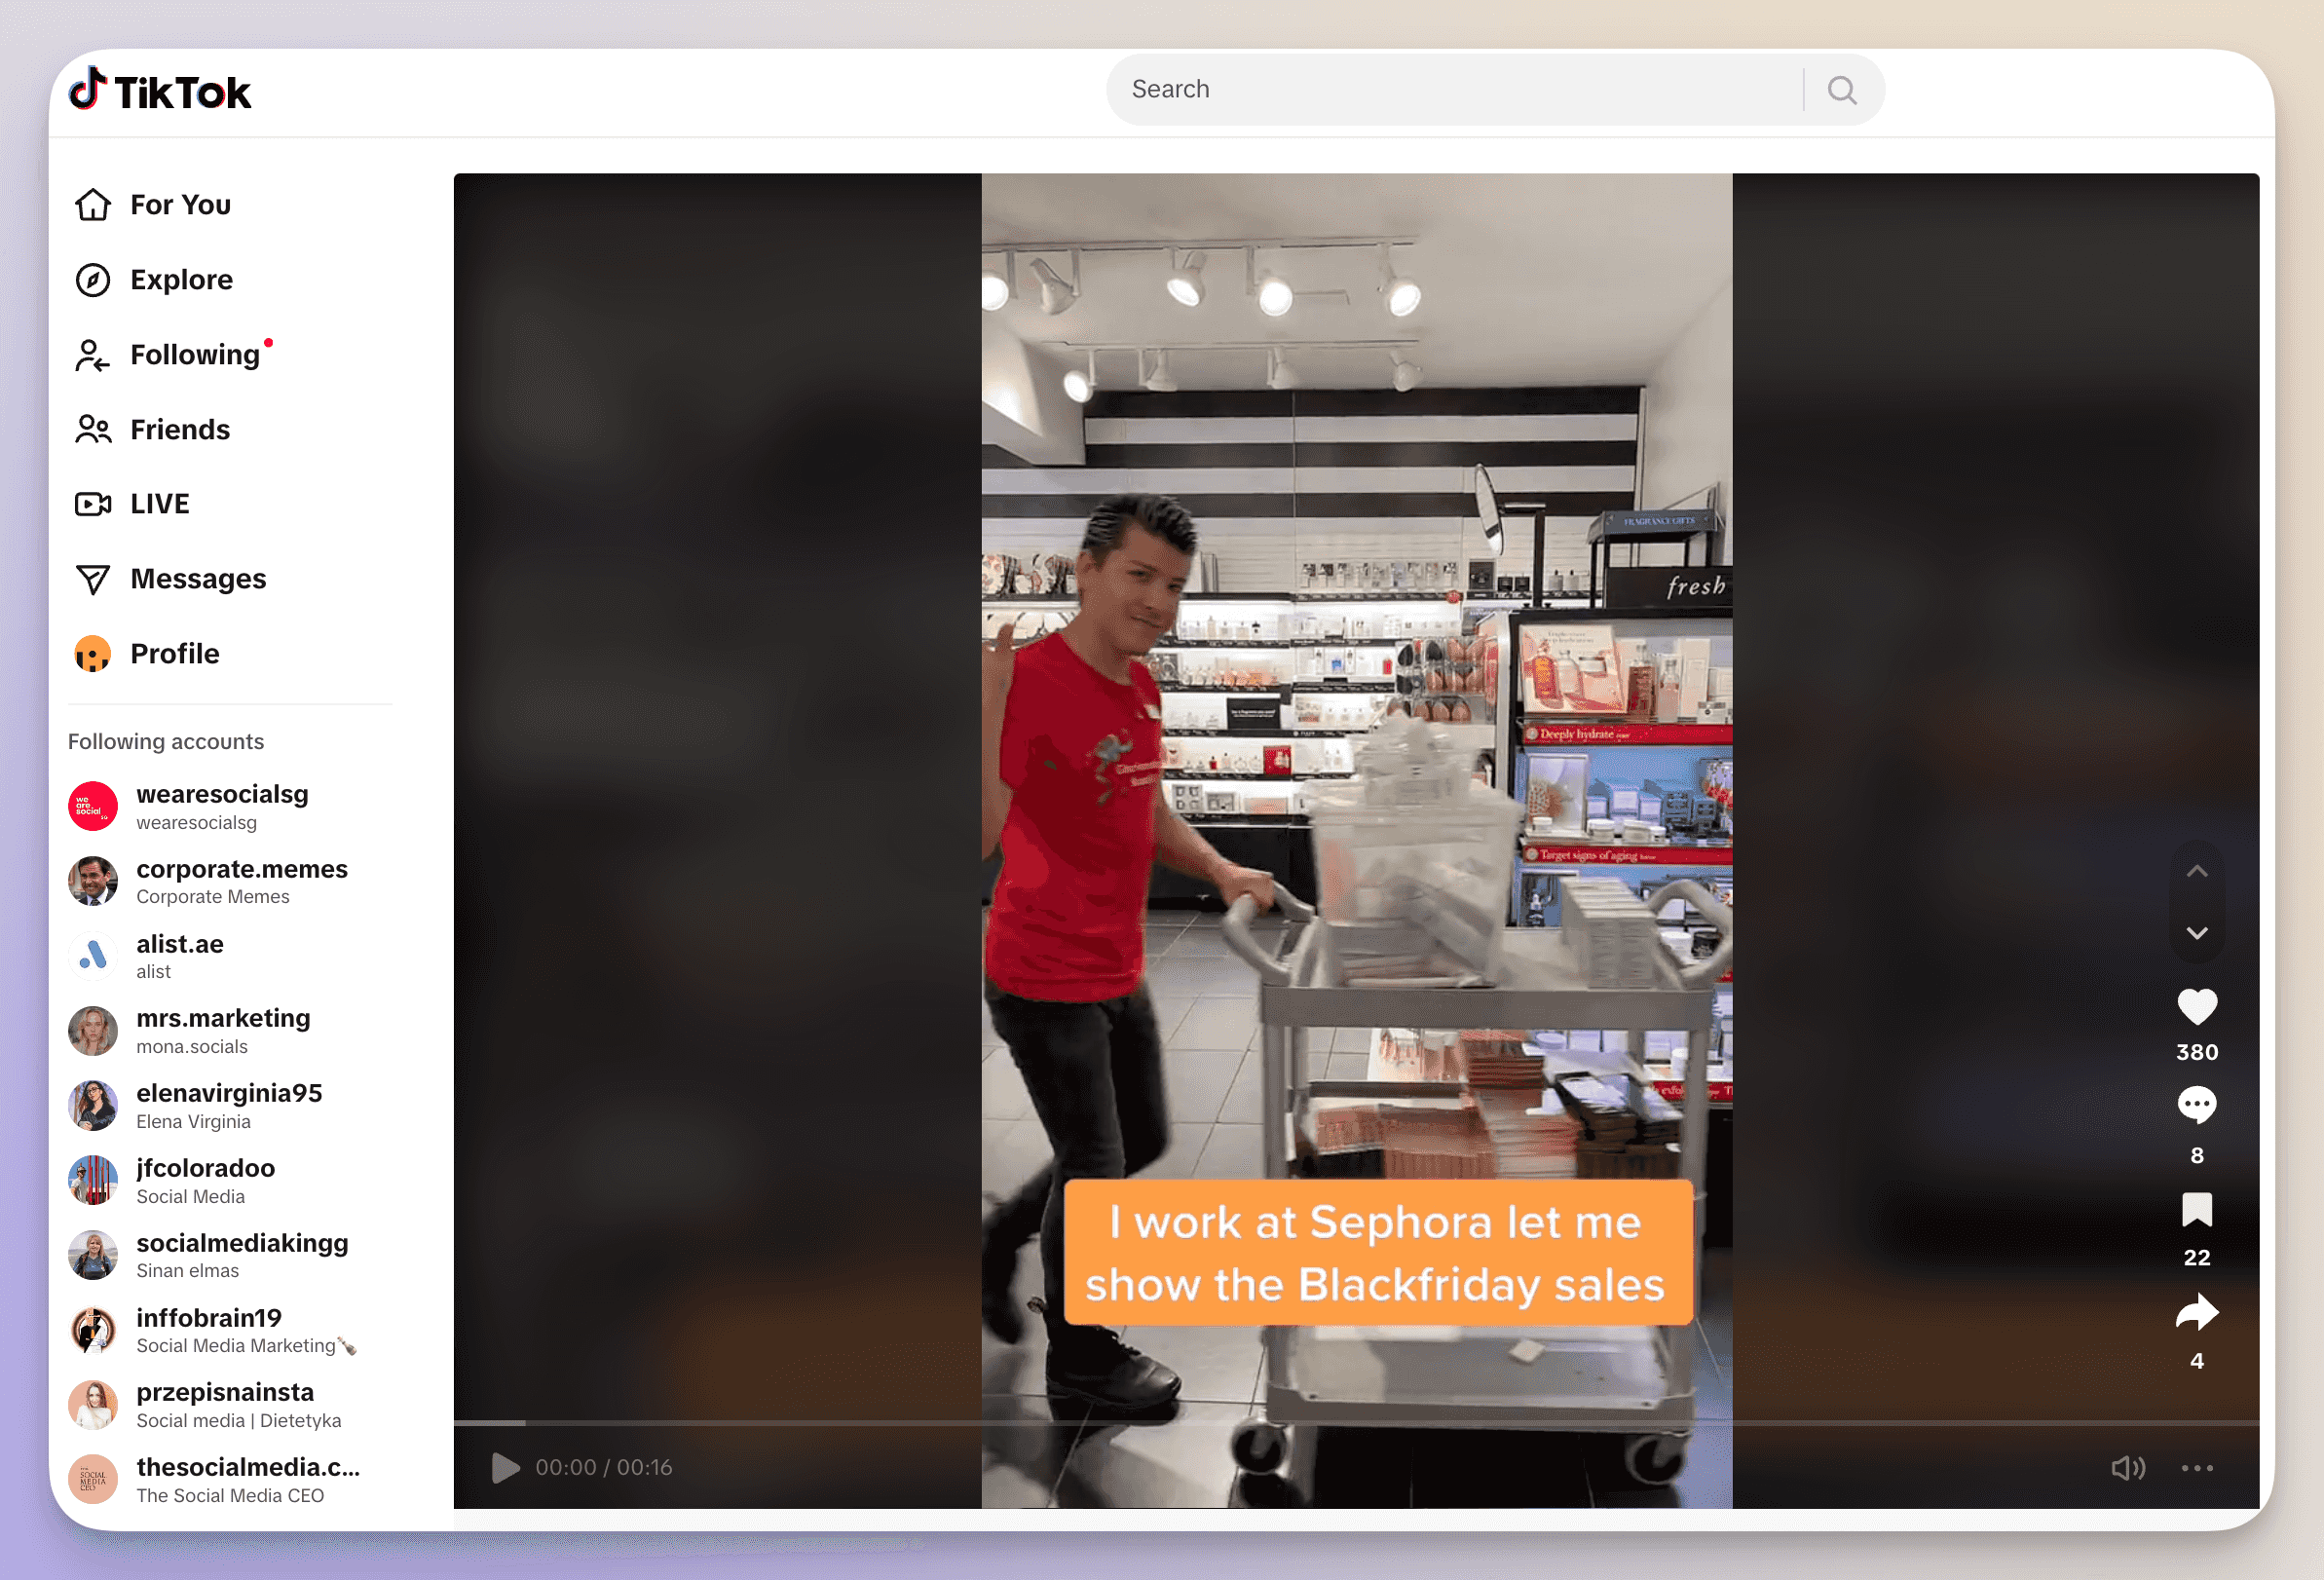Click the "Social media | Dietetyka" subtitle
Screen dimensions: 2324x1580
pos(239,1421)
